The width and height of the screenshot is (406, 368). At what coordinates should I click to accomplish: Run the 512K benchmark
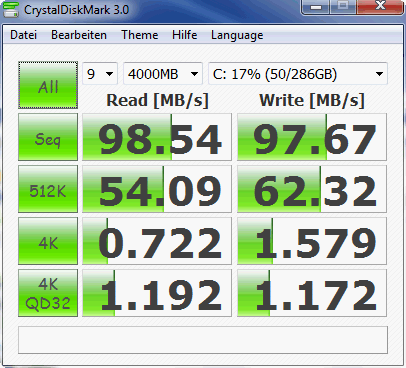48,189
